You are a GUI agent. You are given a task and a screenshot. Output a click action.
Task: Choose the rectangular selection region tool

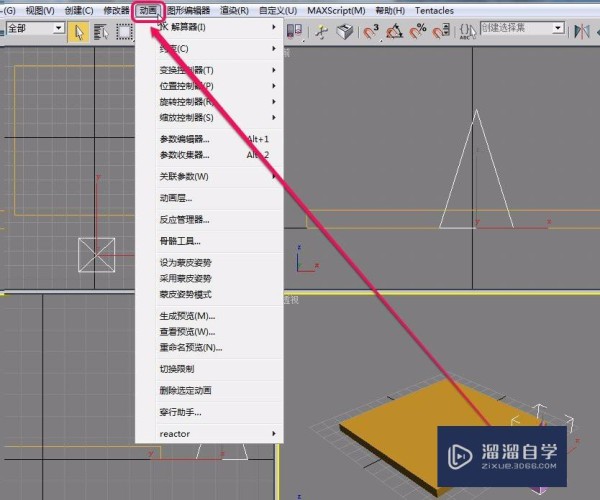point(124,32)
